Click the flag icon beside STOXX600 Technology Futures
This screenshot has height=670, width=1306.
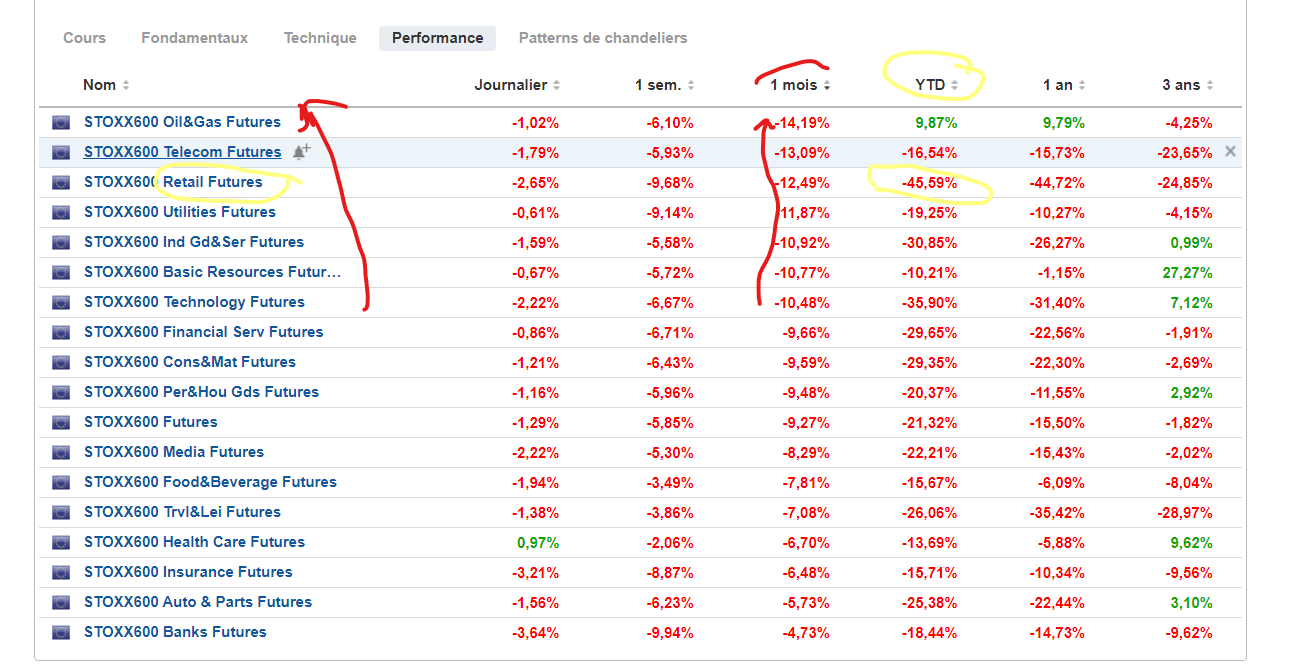click(61, 303)
